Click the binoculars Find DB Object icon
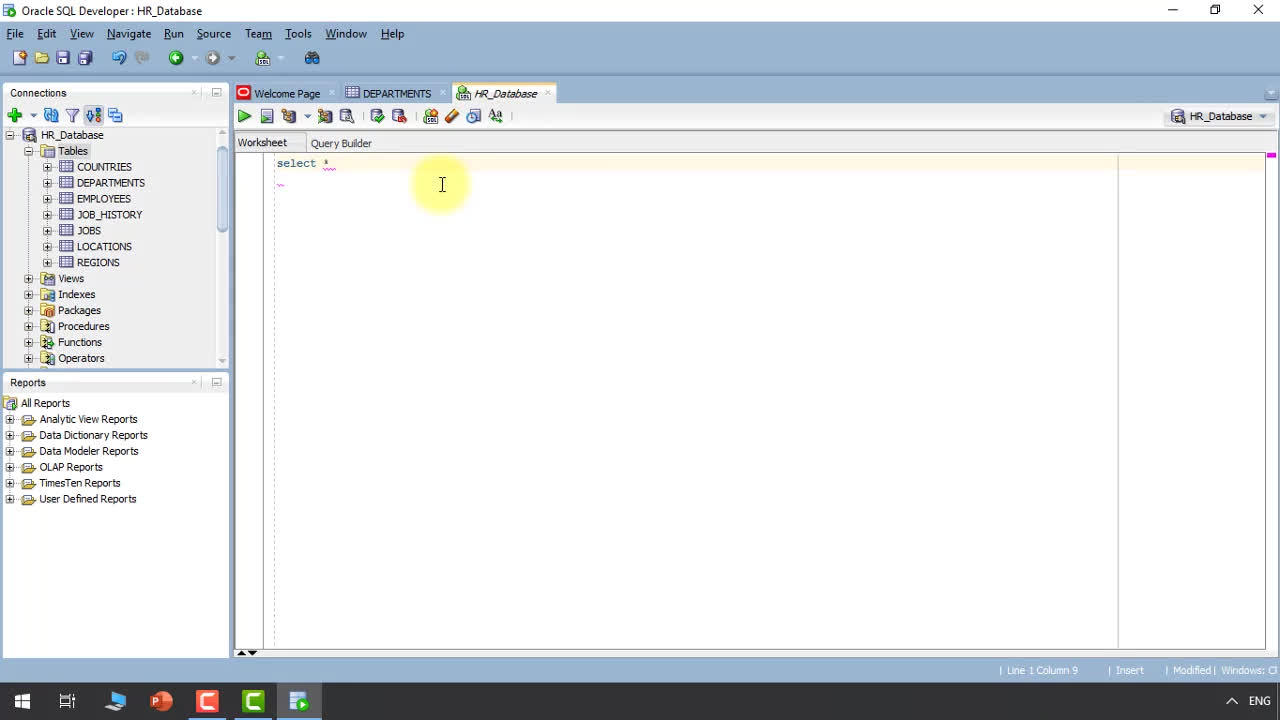Viewport: 1280px width, 720px height. [312, 58]
